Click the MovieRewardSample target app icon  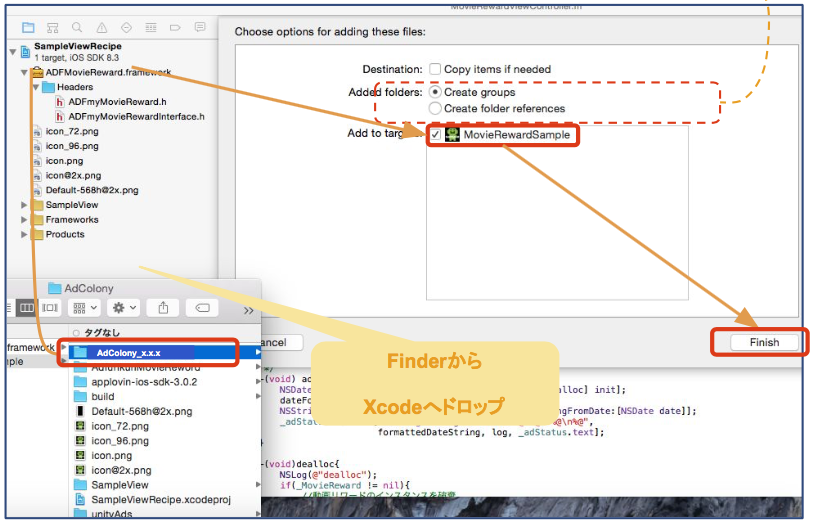[x=453, y=135]
